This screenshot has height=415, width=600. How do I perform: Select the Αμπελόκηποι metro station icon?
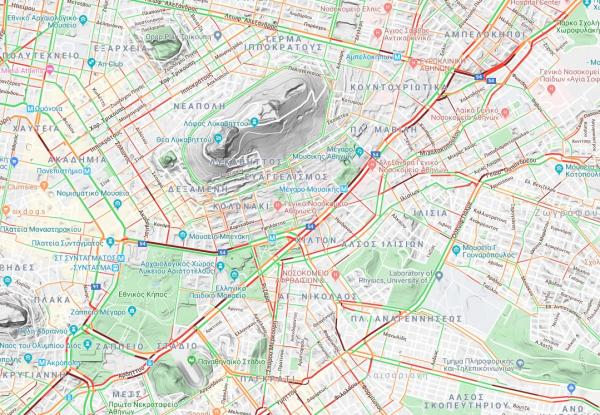[x=398, y=57]
